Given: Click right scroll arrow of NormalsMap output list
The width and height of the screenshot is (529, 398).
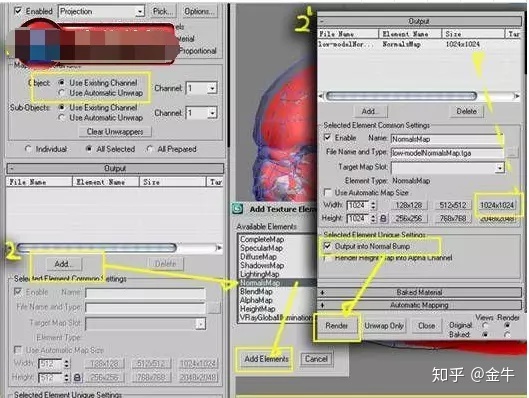Looking at the screenshot, I should tap(517, 96).
